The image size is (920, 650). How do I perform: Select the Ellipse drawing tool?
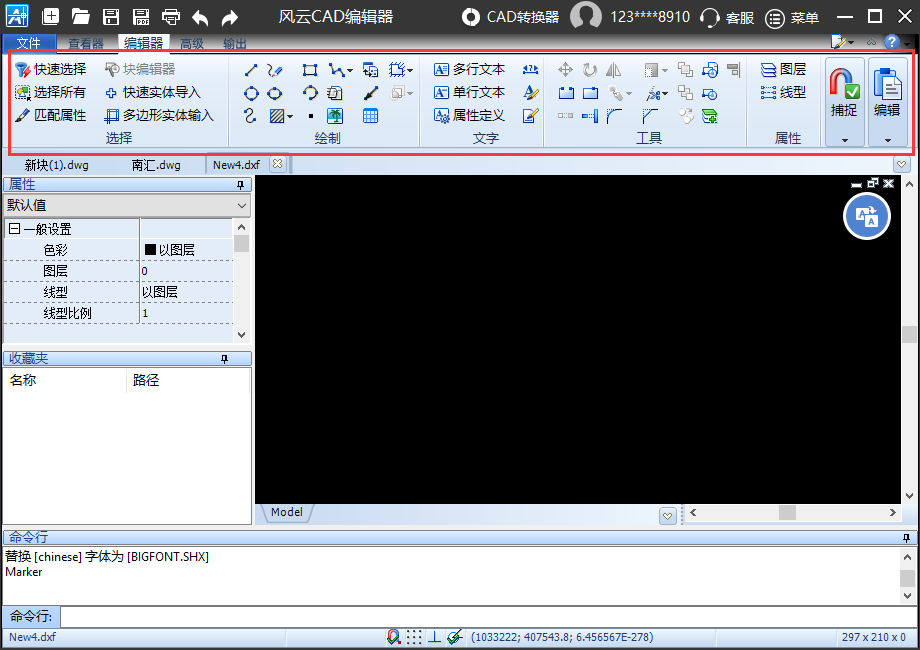[x=275, y=93]
